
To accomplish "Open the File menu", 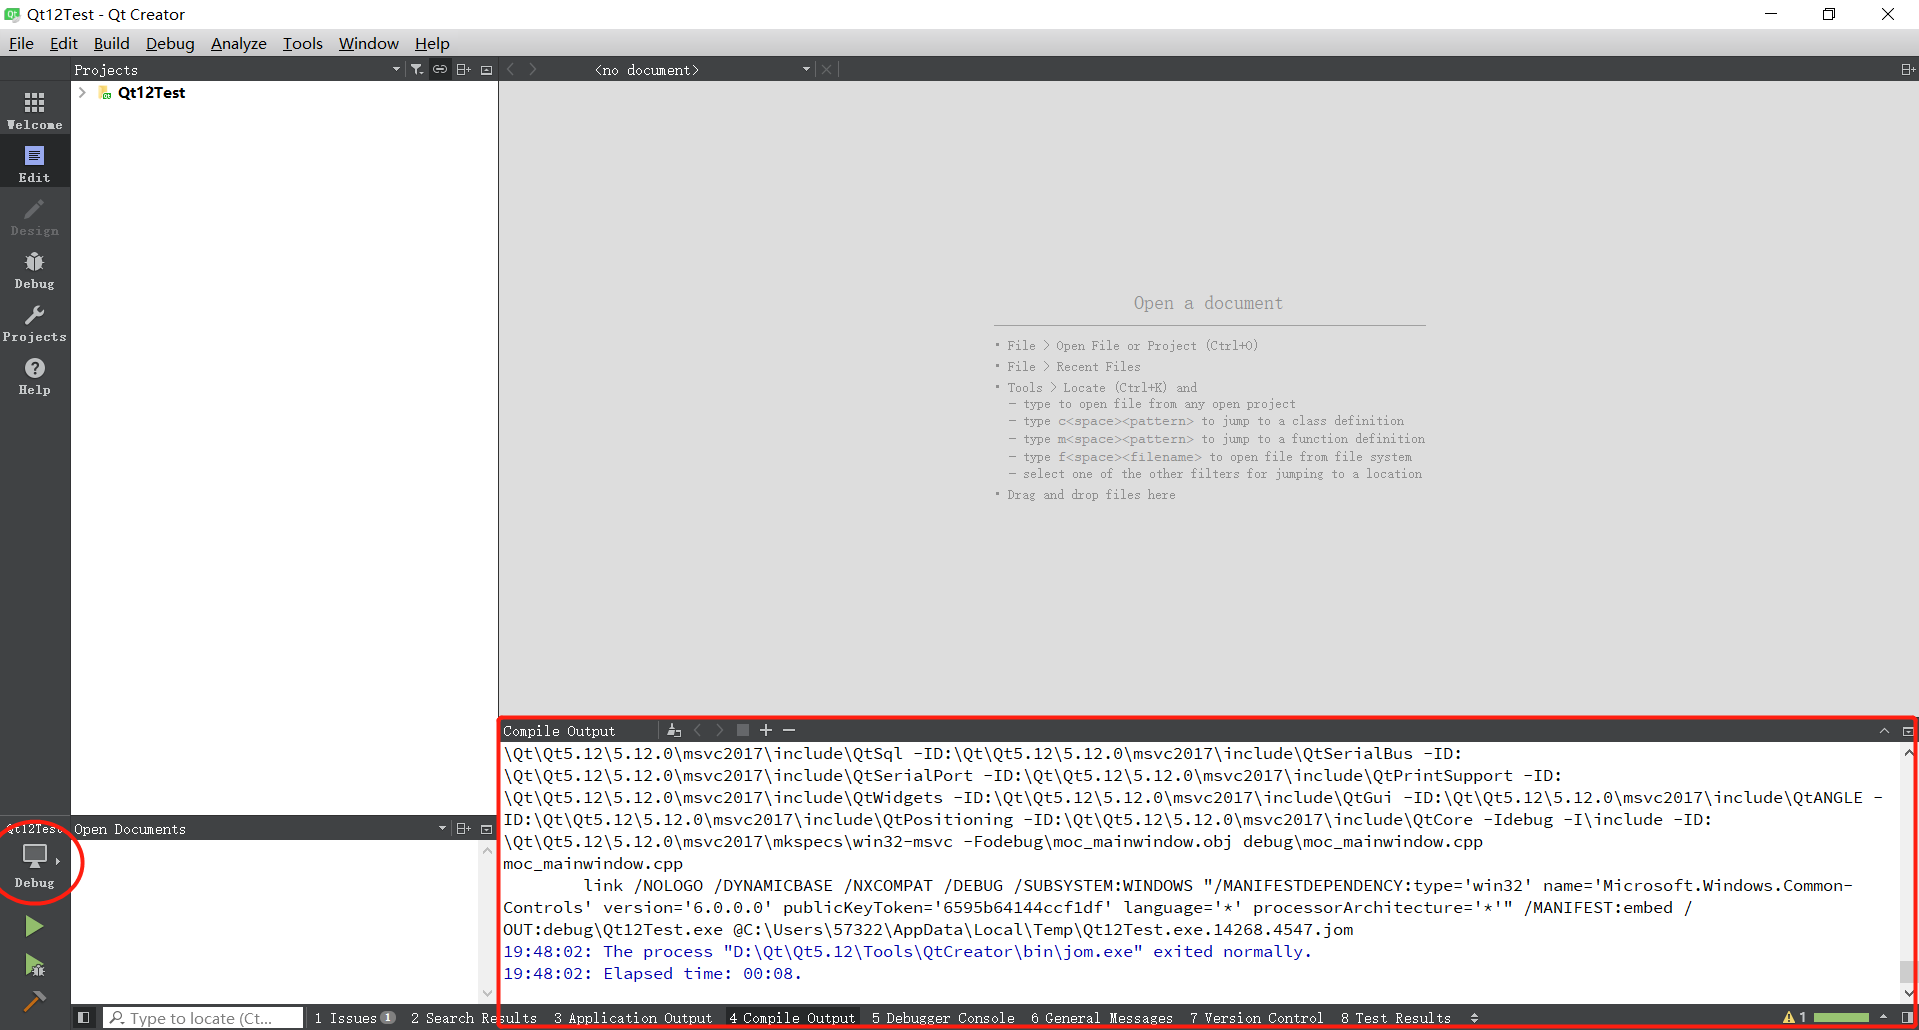I will click(21, 43).
